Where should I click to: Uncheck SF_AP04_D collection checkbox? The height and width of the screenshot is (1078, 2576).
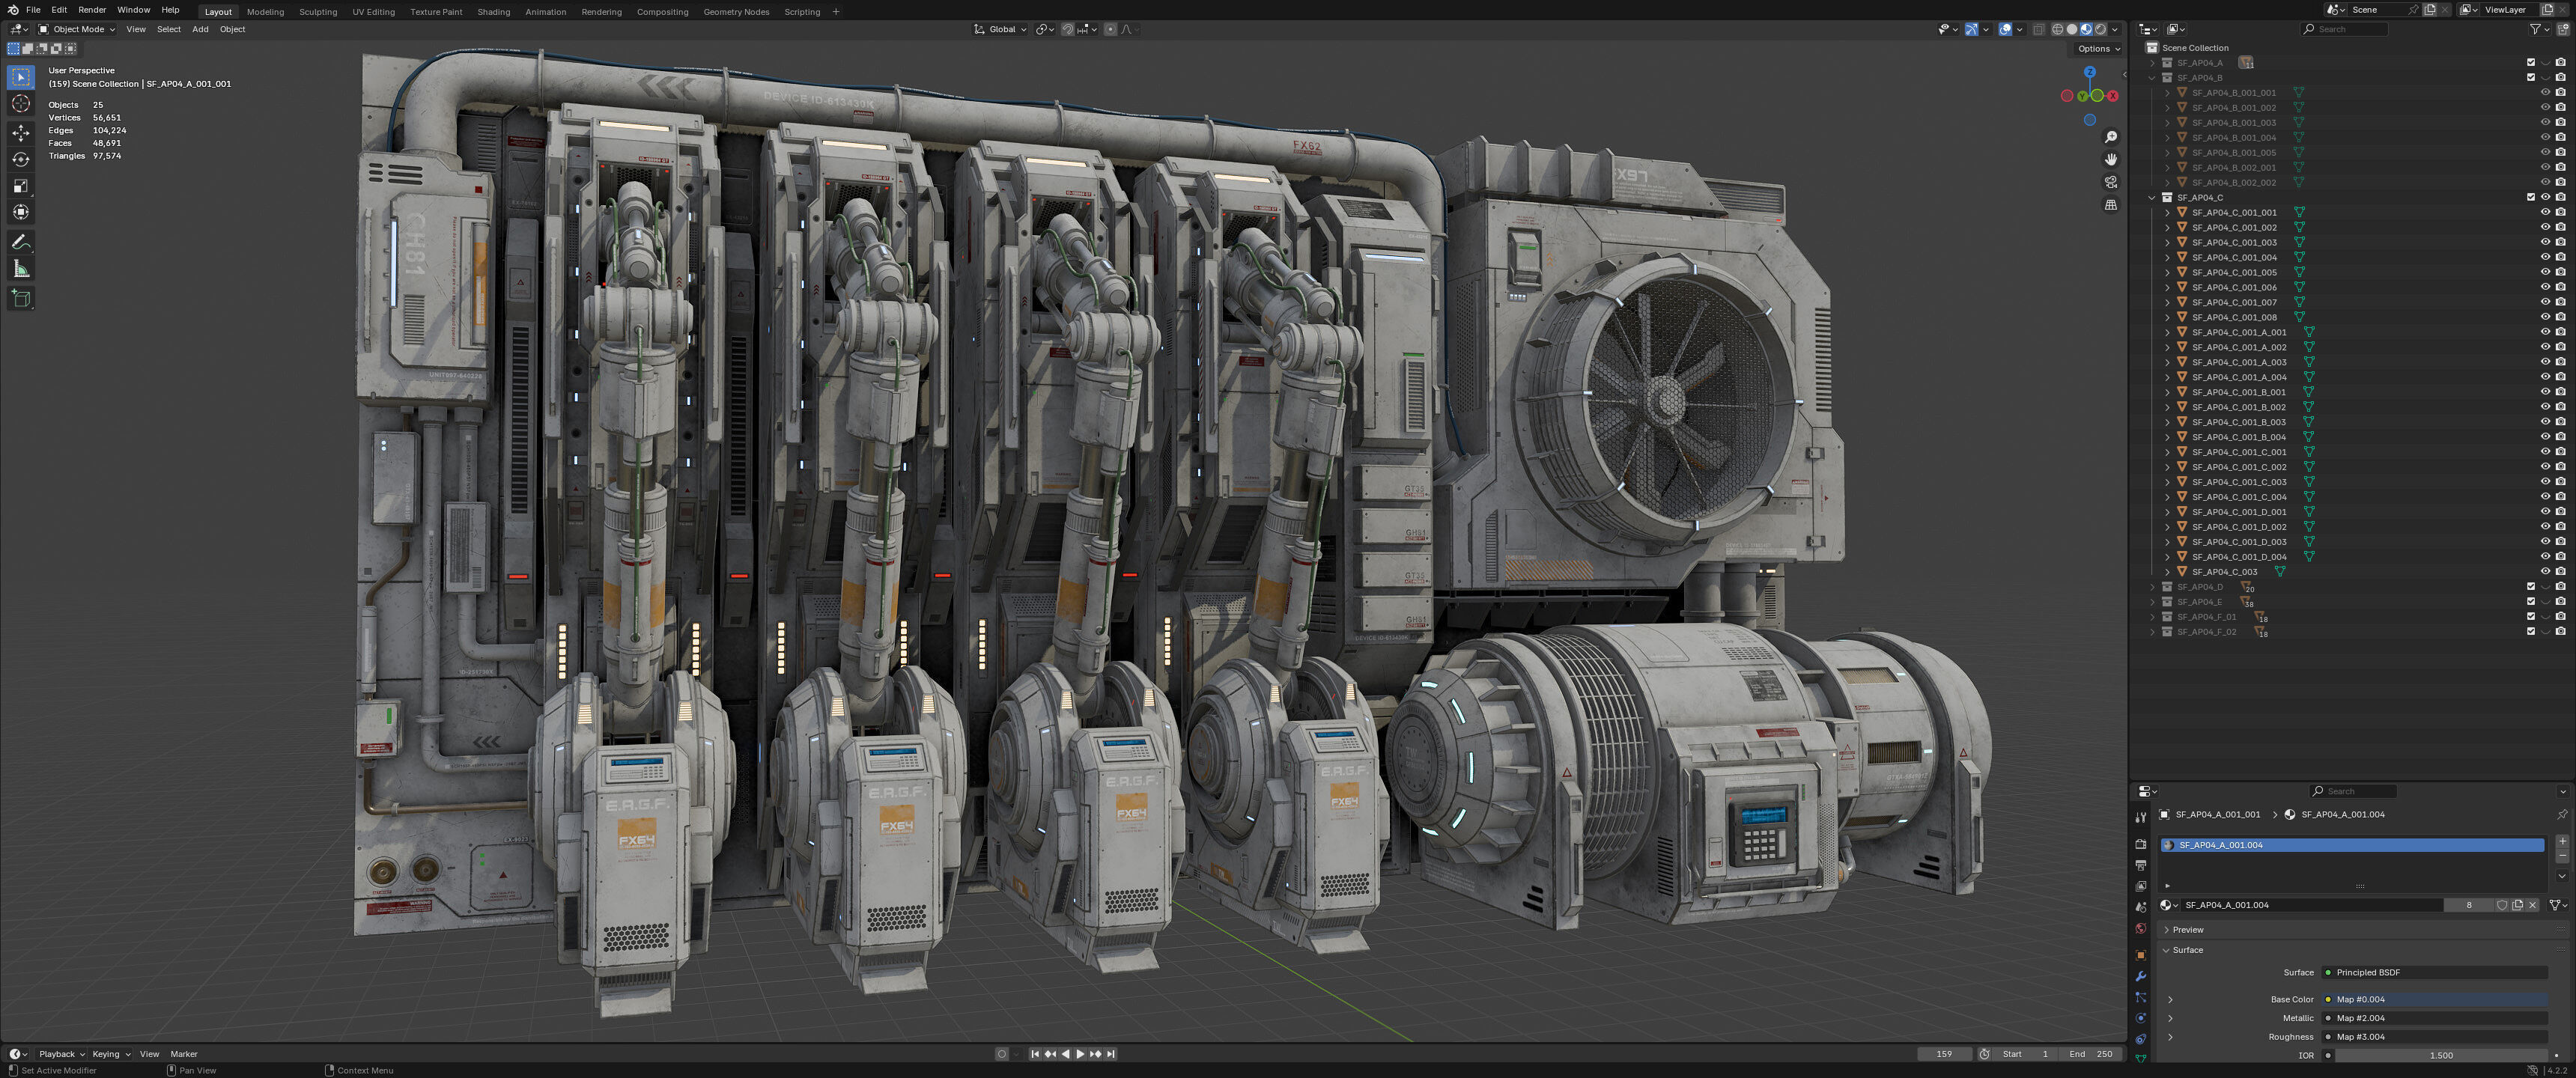coord(2531,587)
